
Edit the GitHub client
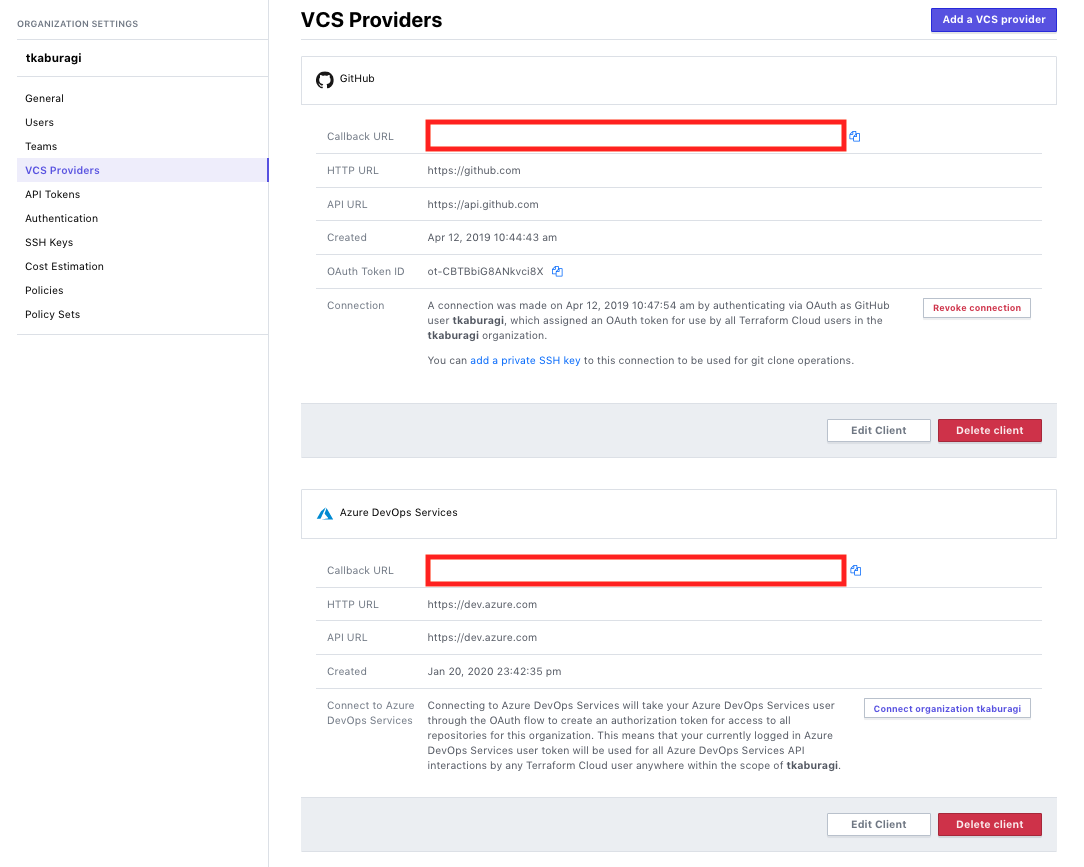pyautogui.click(x=878, y=430)
